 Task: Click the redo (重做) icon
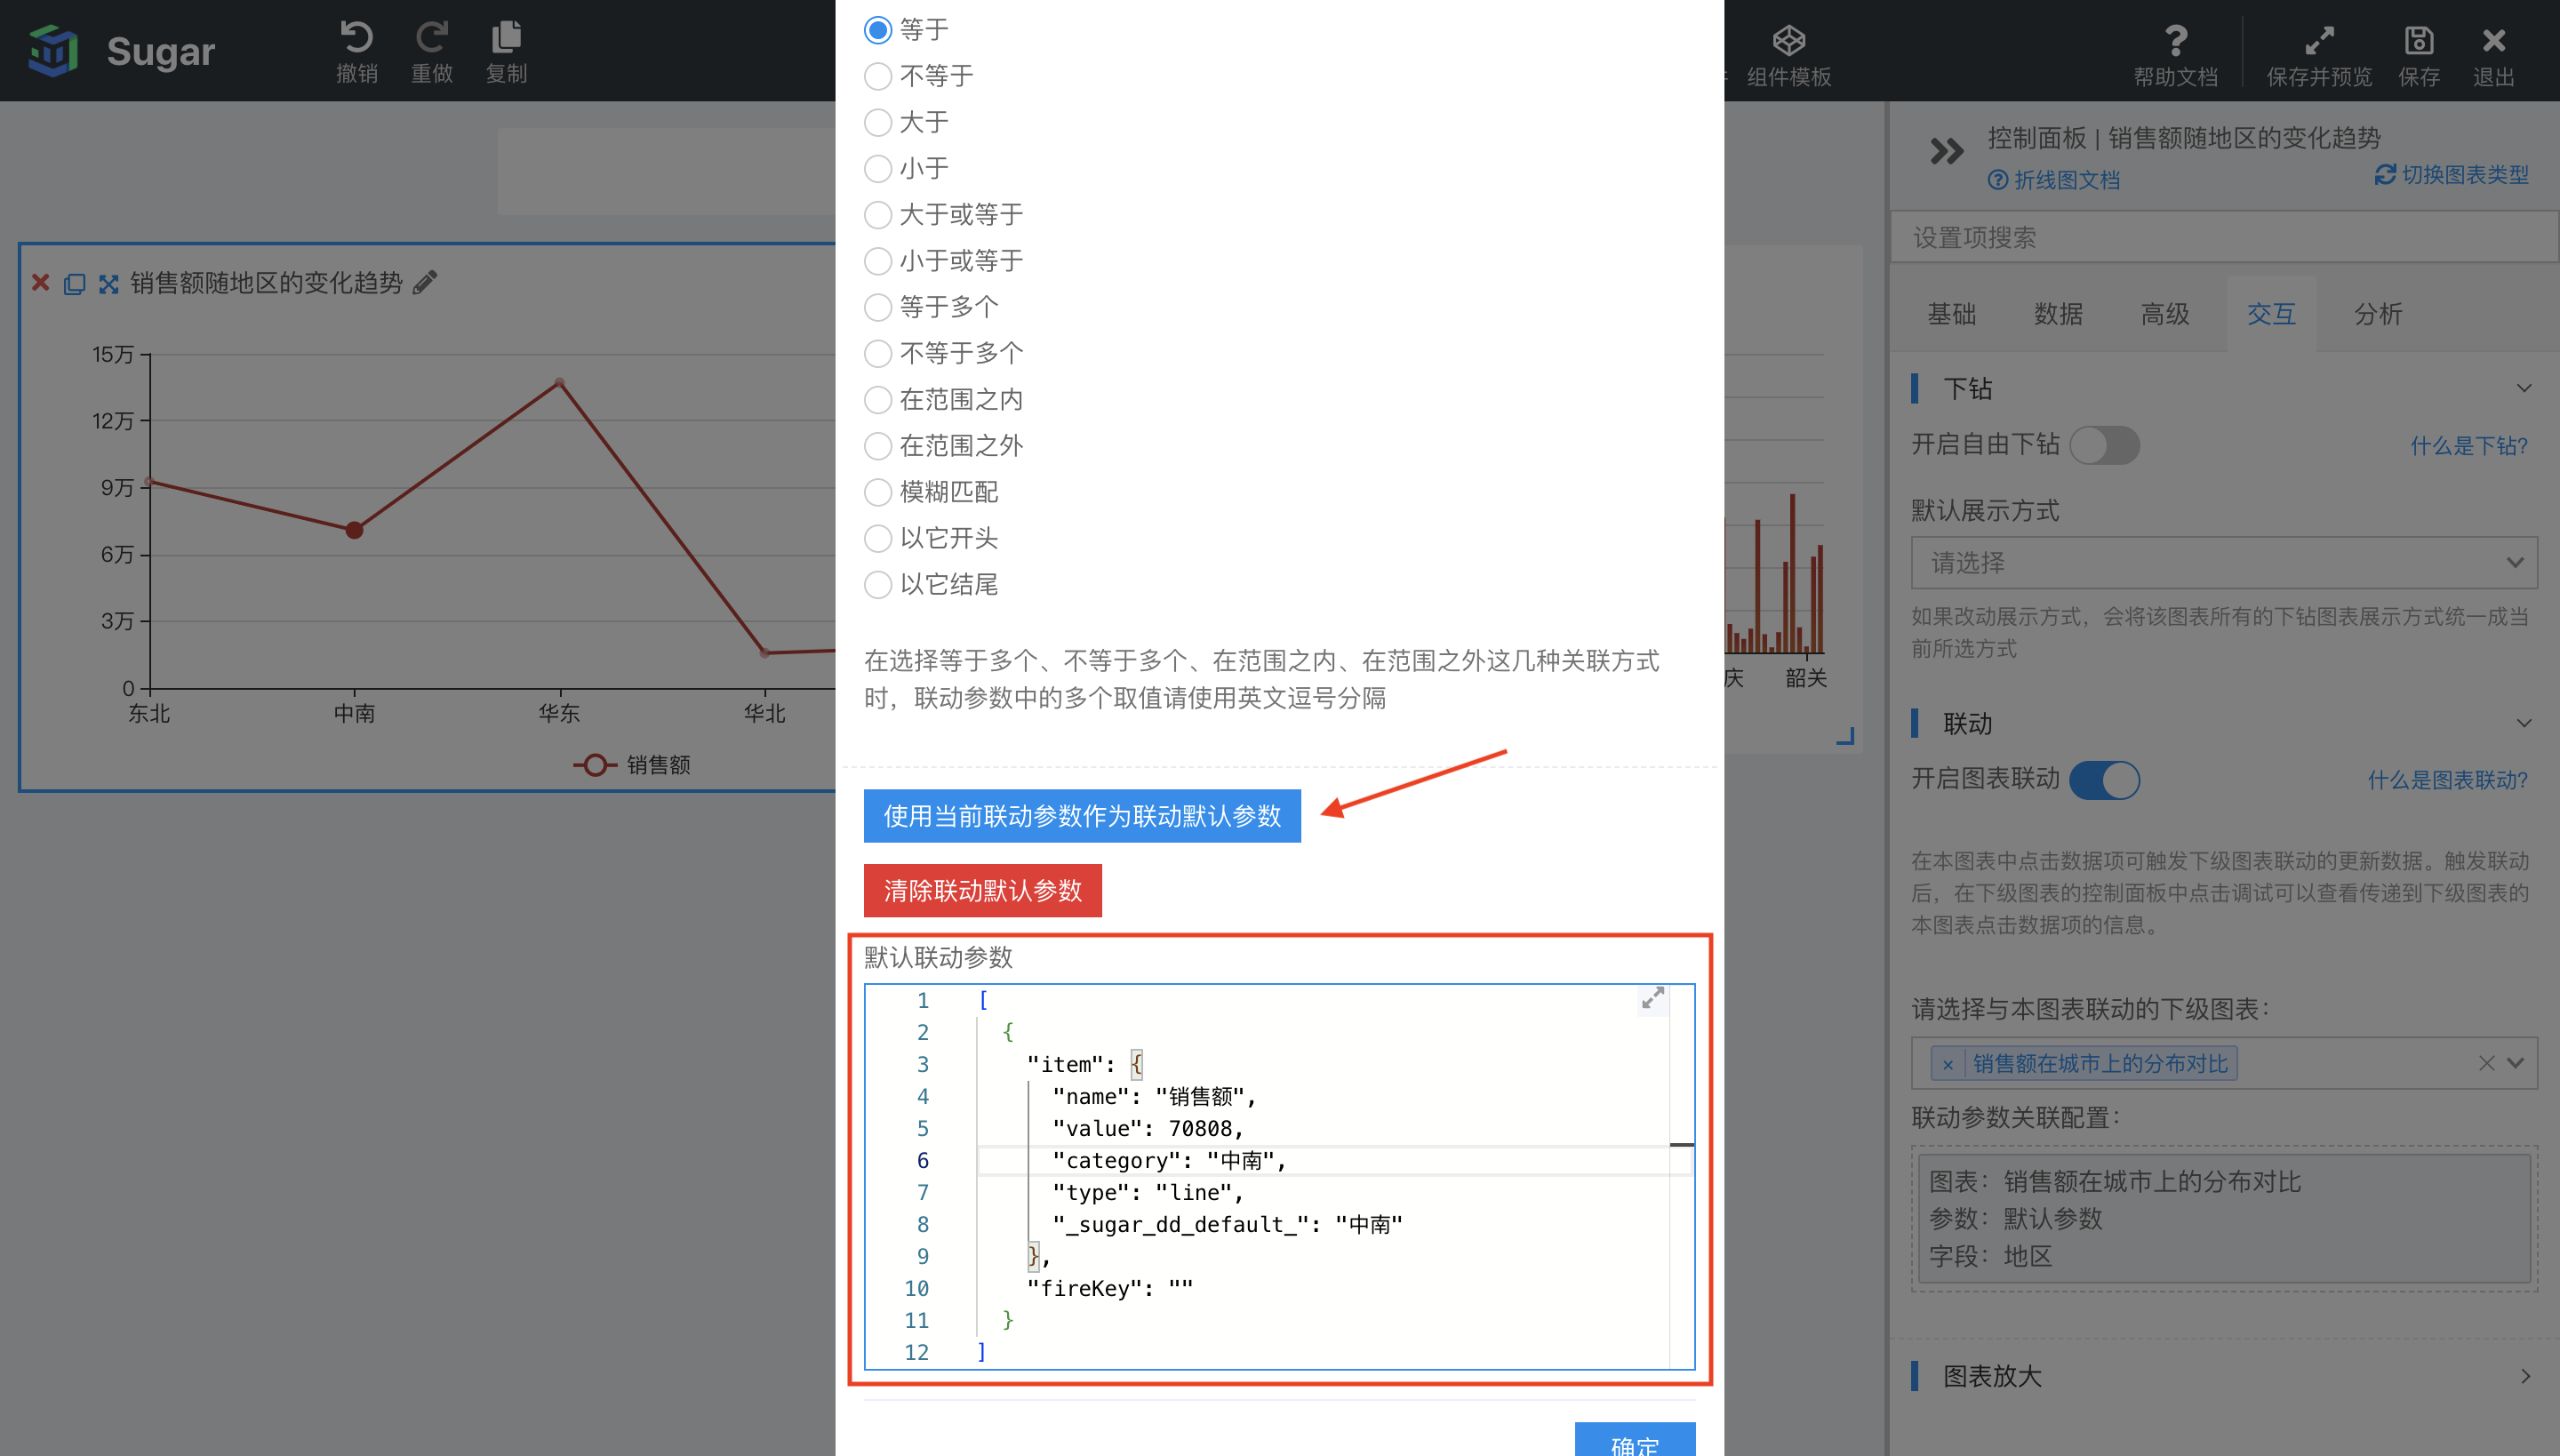(435, 34)
